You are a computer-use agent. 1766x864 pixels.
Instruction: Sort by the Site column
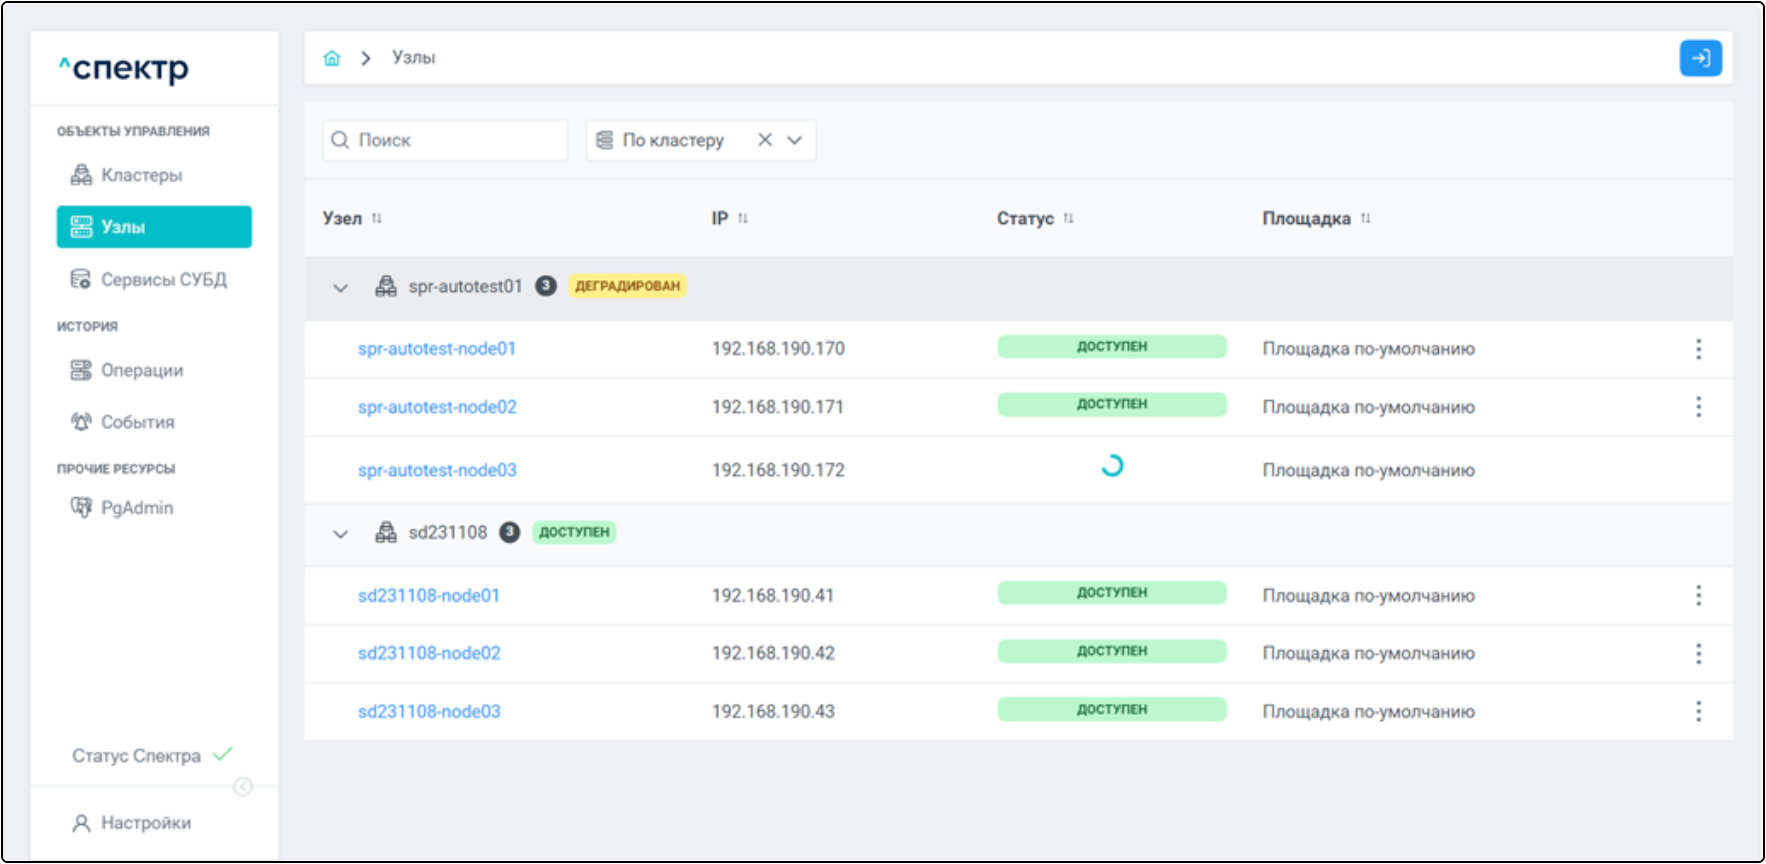1365,218
